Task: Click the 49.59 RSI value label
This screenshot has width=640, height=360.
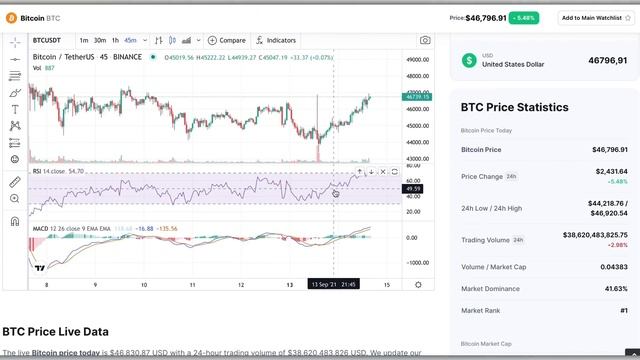Action: pyautogui.click(x=413, y=189)
